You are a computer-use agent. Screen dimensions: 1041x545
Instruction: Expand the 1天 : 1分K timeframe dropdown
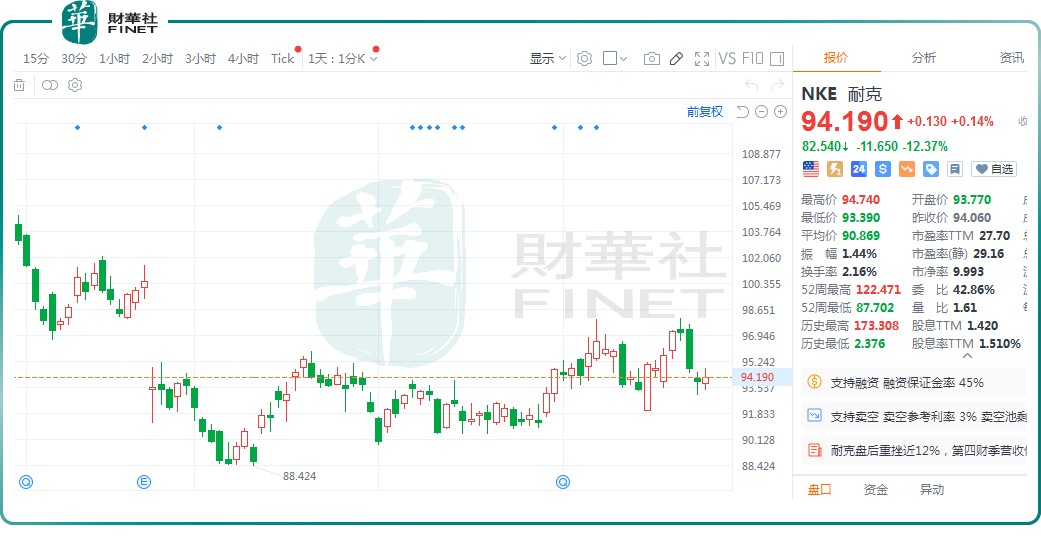tap(343, 58)
